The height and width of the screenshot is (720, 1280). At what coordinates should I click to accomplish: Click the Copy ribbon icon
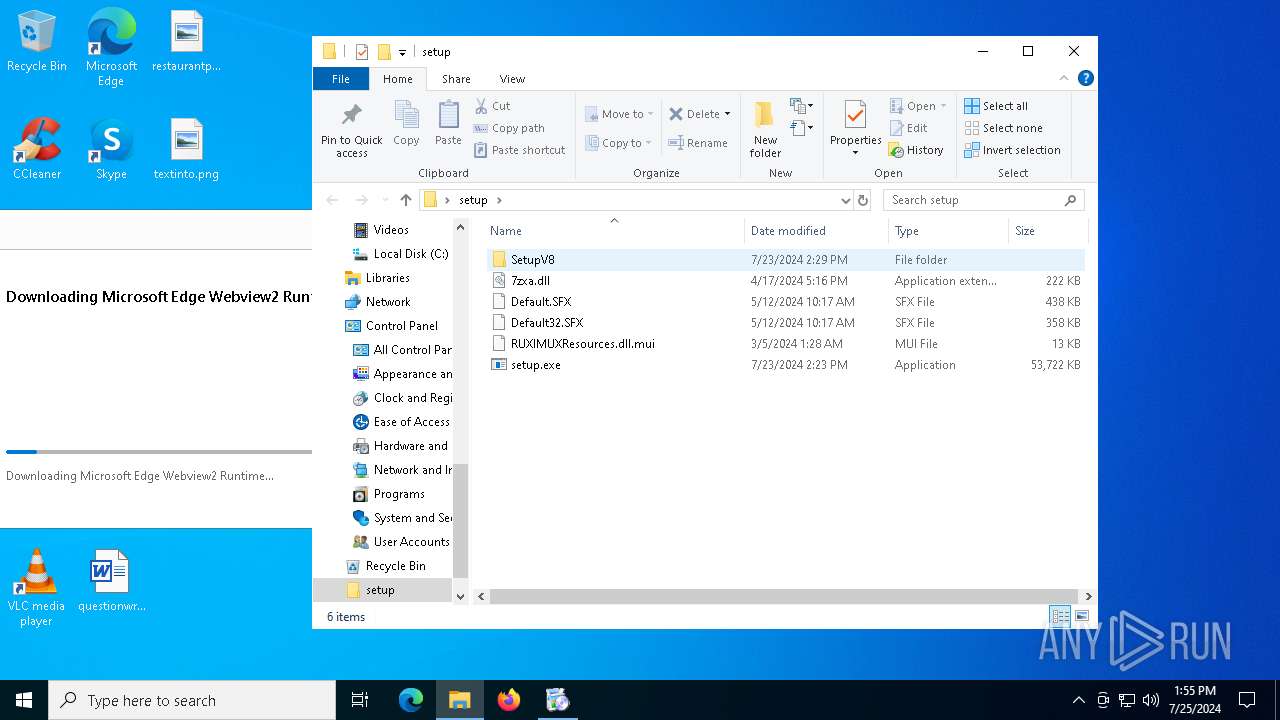[406, 124]
